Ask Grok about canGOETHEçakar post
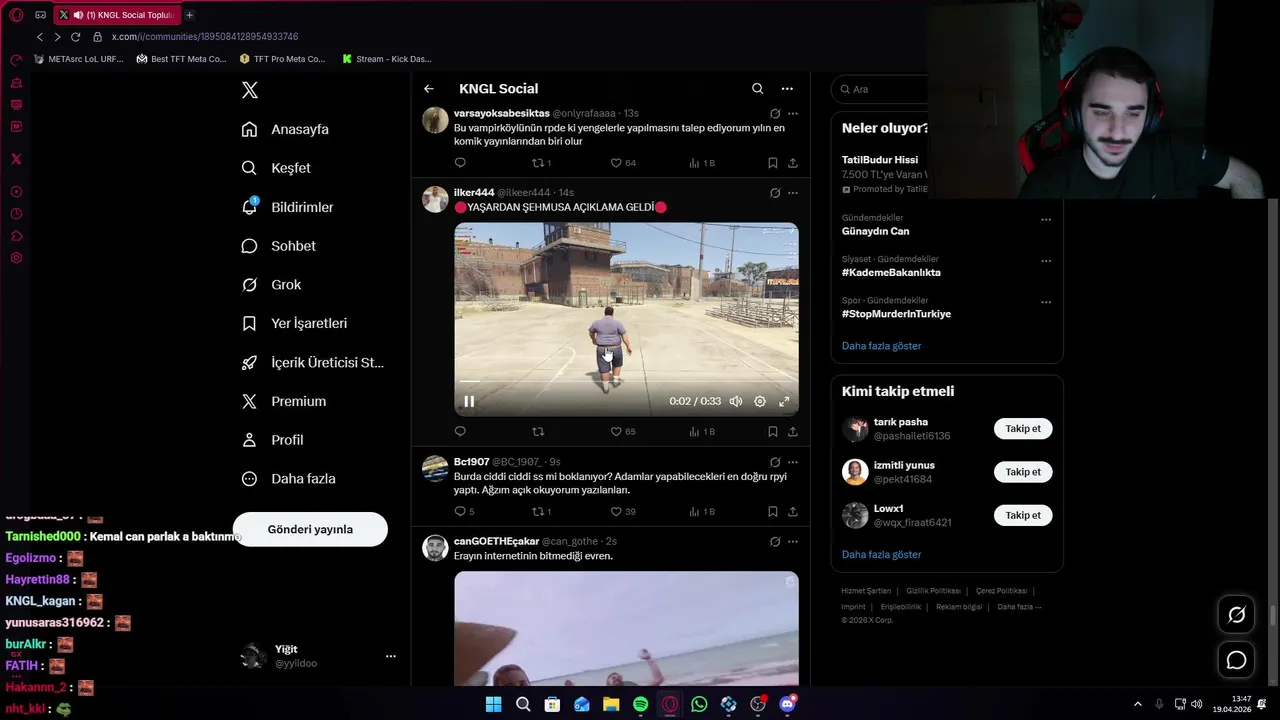 [775, 542]
